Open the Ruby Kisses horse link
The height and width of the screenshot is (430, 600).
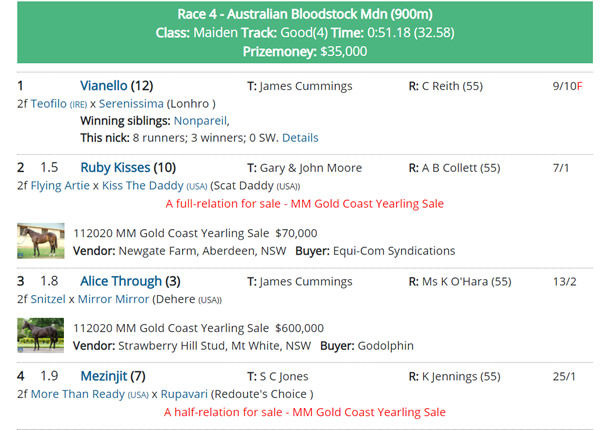115,167
